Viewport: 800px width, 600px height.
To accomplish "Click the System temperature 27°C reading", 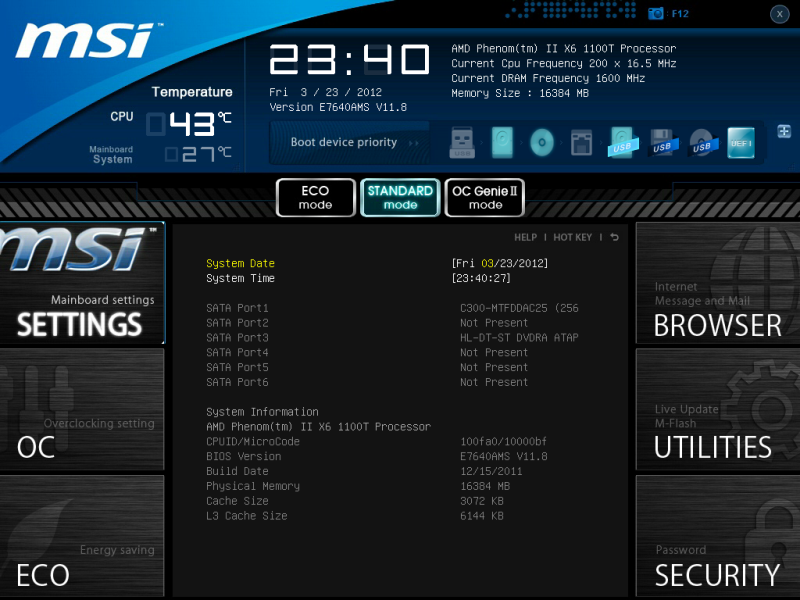I will coord(199,154).
